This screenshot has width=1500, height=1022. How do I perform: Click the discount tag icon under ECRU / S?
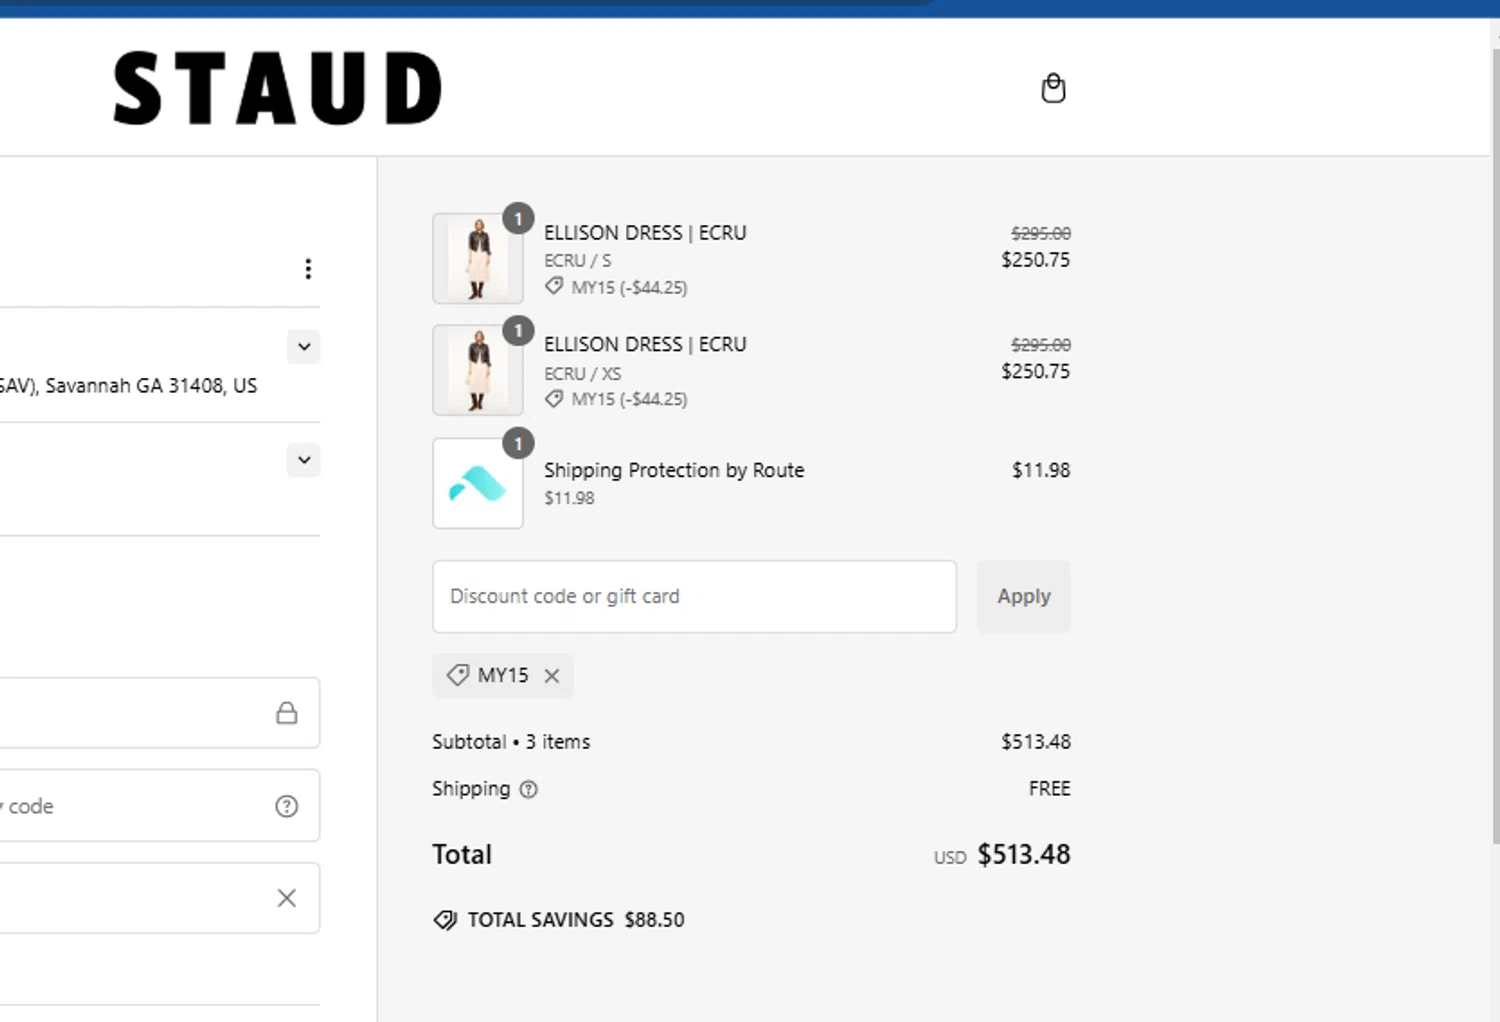[554, 287]
